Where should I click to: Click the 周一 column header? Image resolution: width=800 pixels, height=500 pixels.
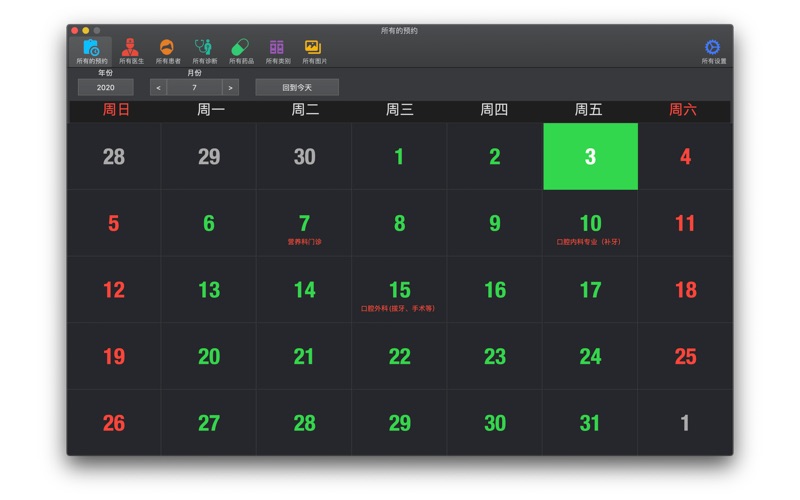(211, 110)
